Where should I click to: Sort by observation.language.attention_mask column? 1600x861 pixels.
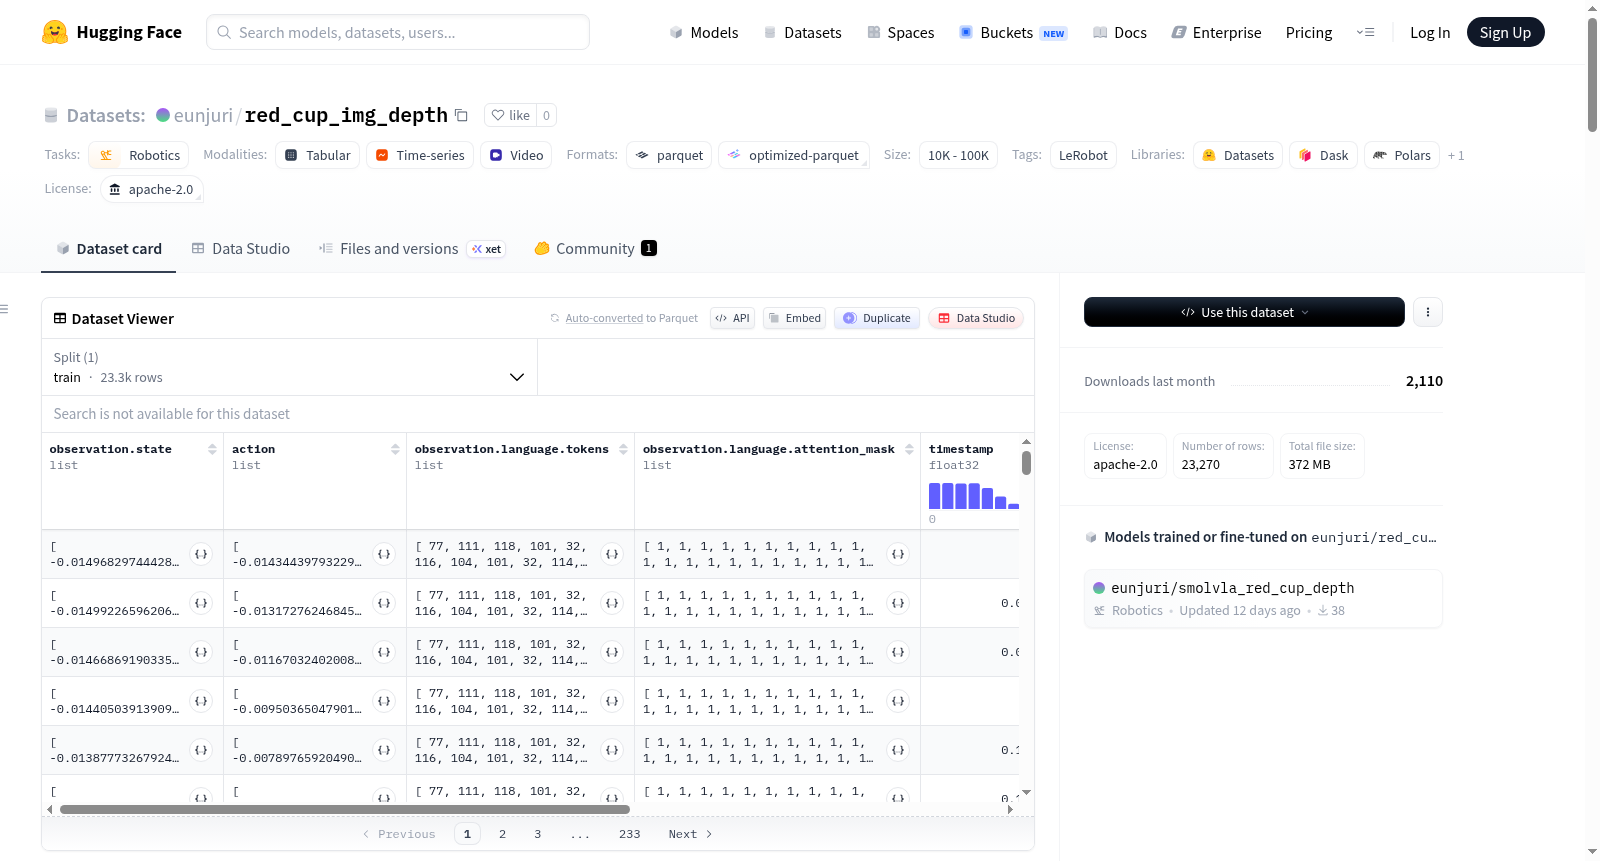pyautogui.click(x=909, y=449)
